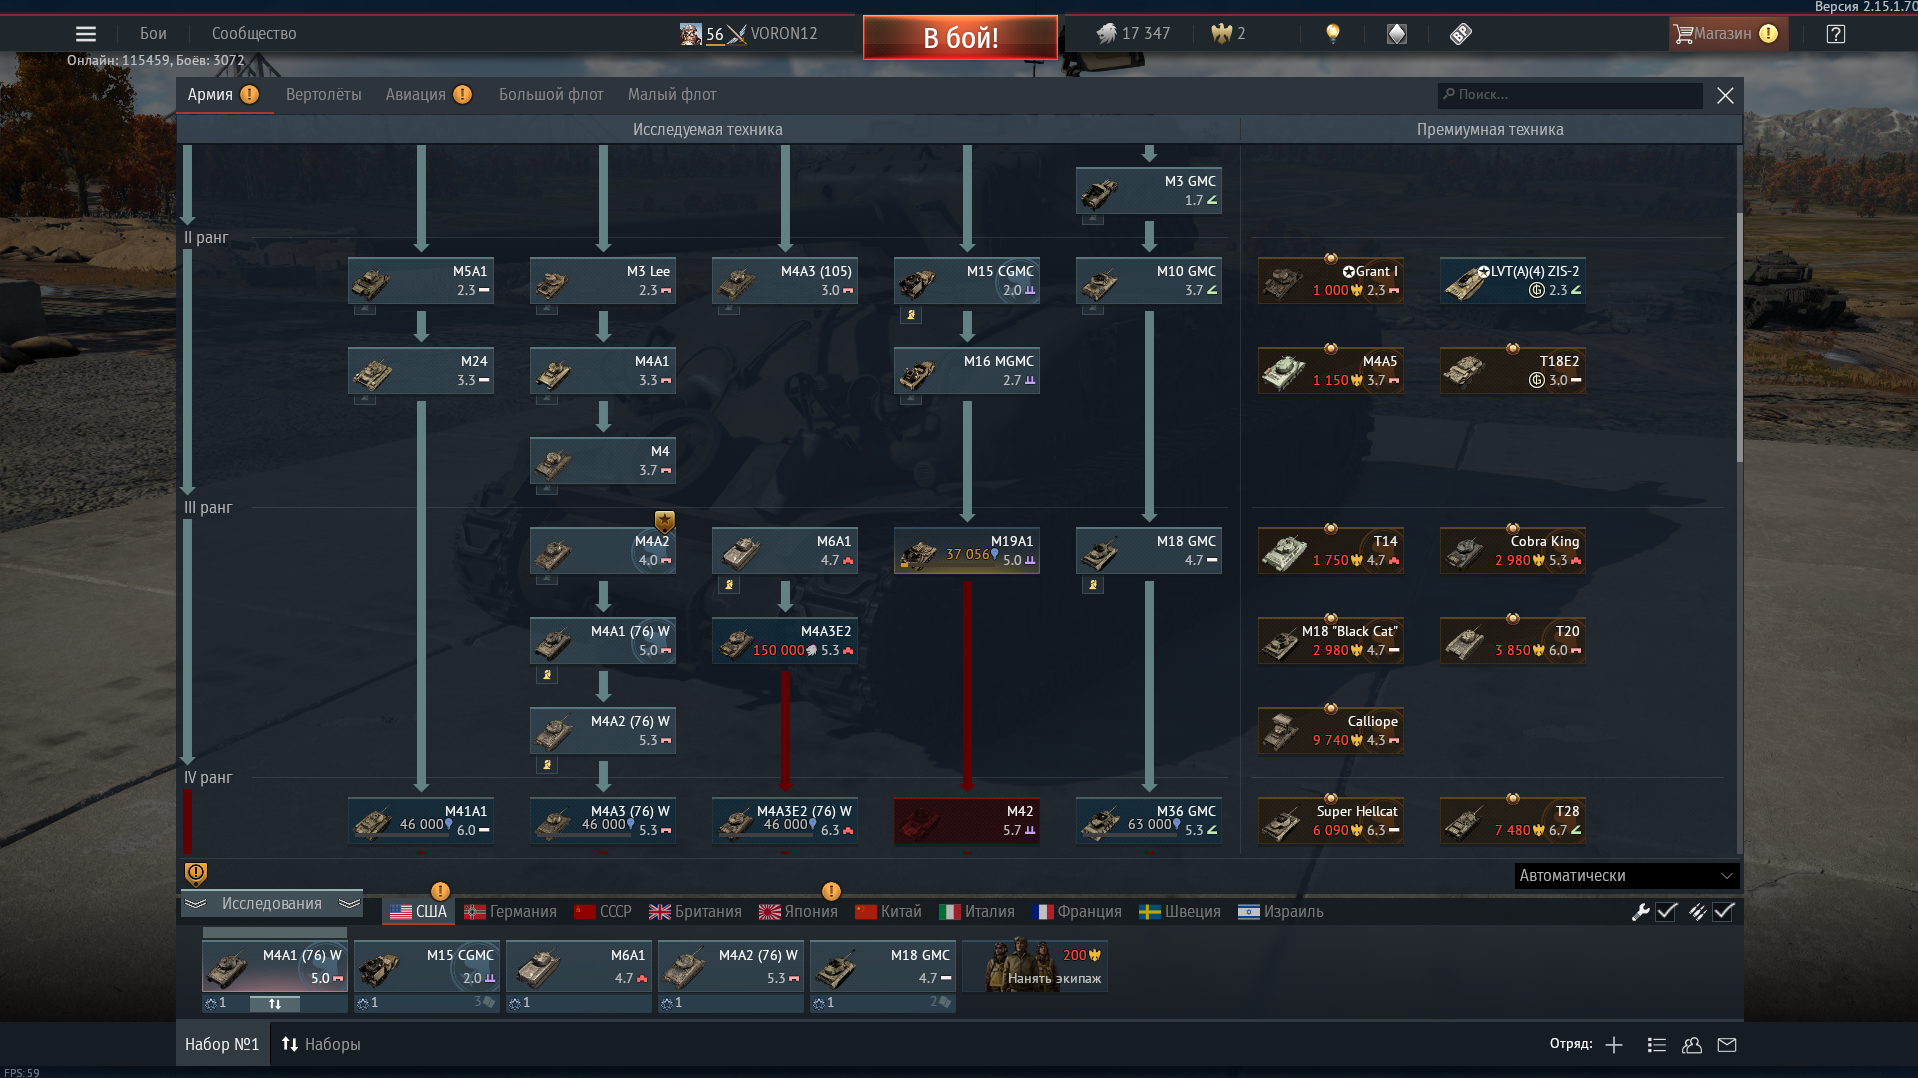Collapse Исследования panel right chevron
1918x1078 pixels.
point(349,903)
